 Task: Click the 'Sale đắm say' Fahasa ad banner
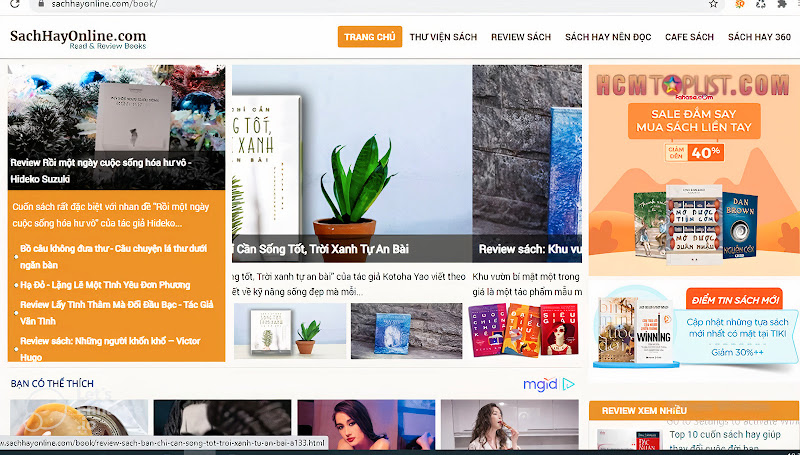(694, 170)
